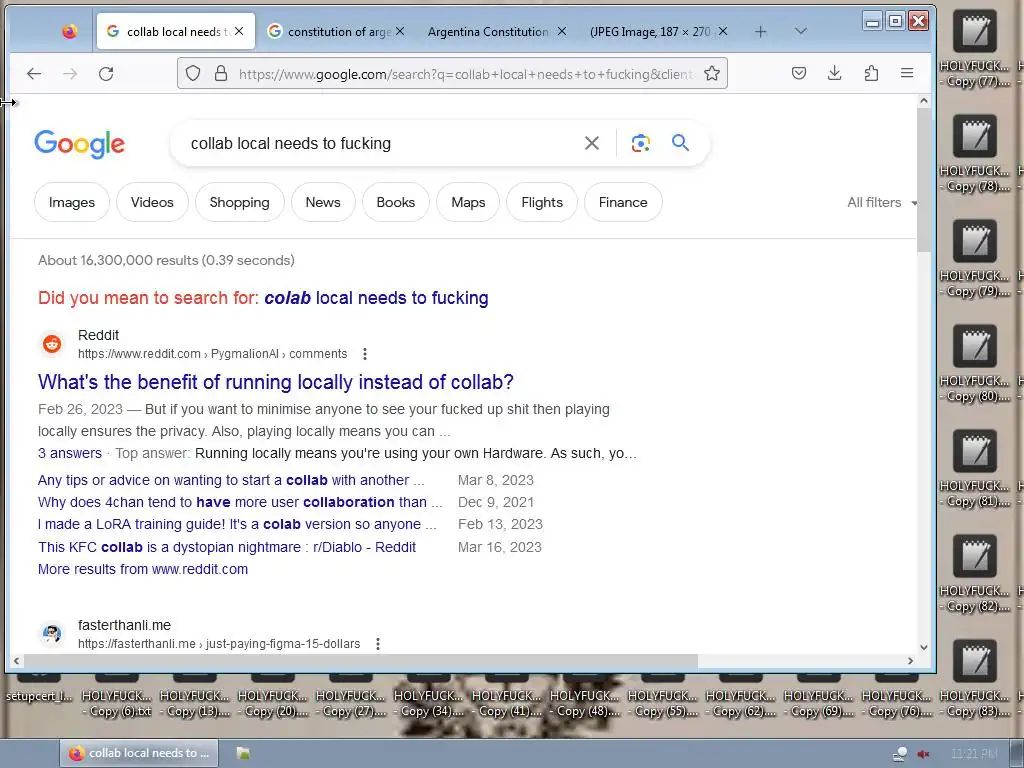The width and height of the screenshot is (1024, 768).
Task: Close the JPEG Image tab
Action: click(x=722, y=31)
